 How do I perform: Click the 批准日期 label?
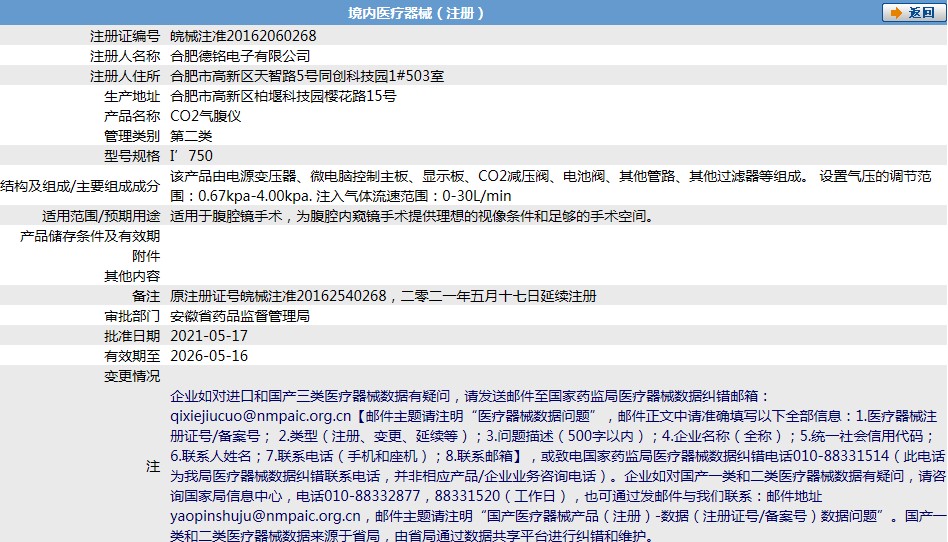pos(132,336)
